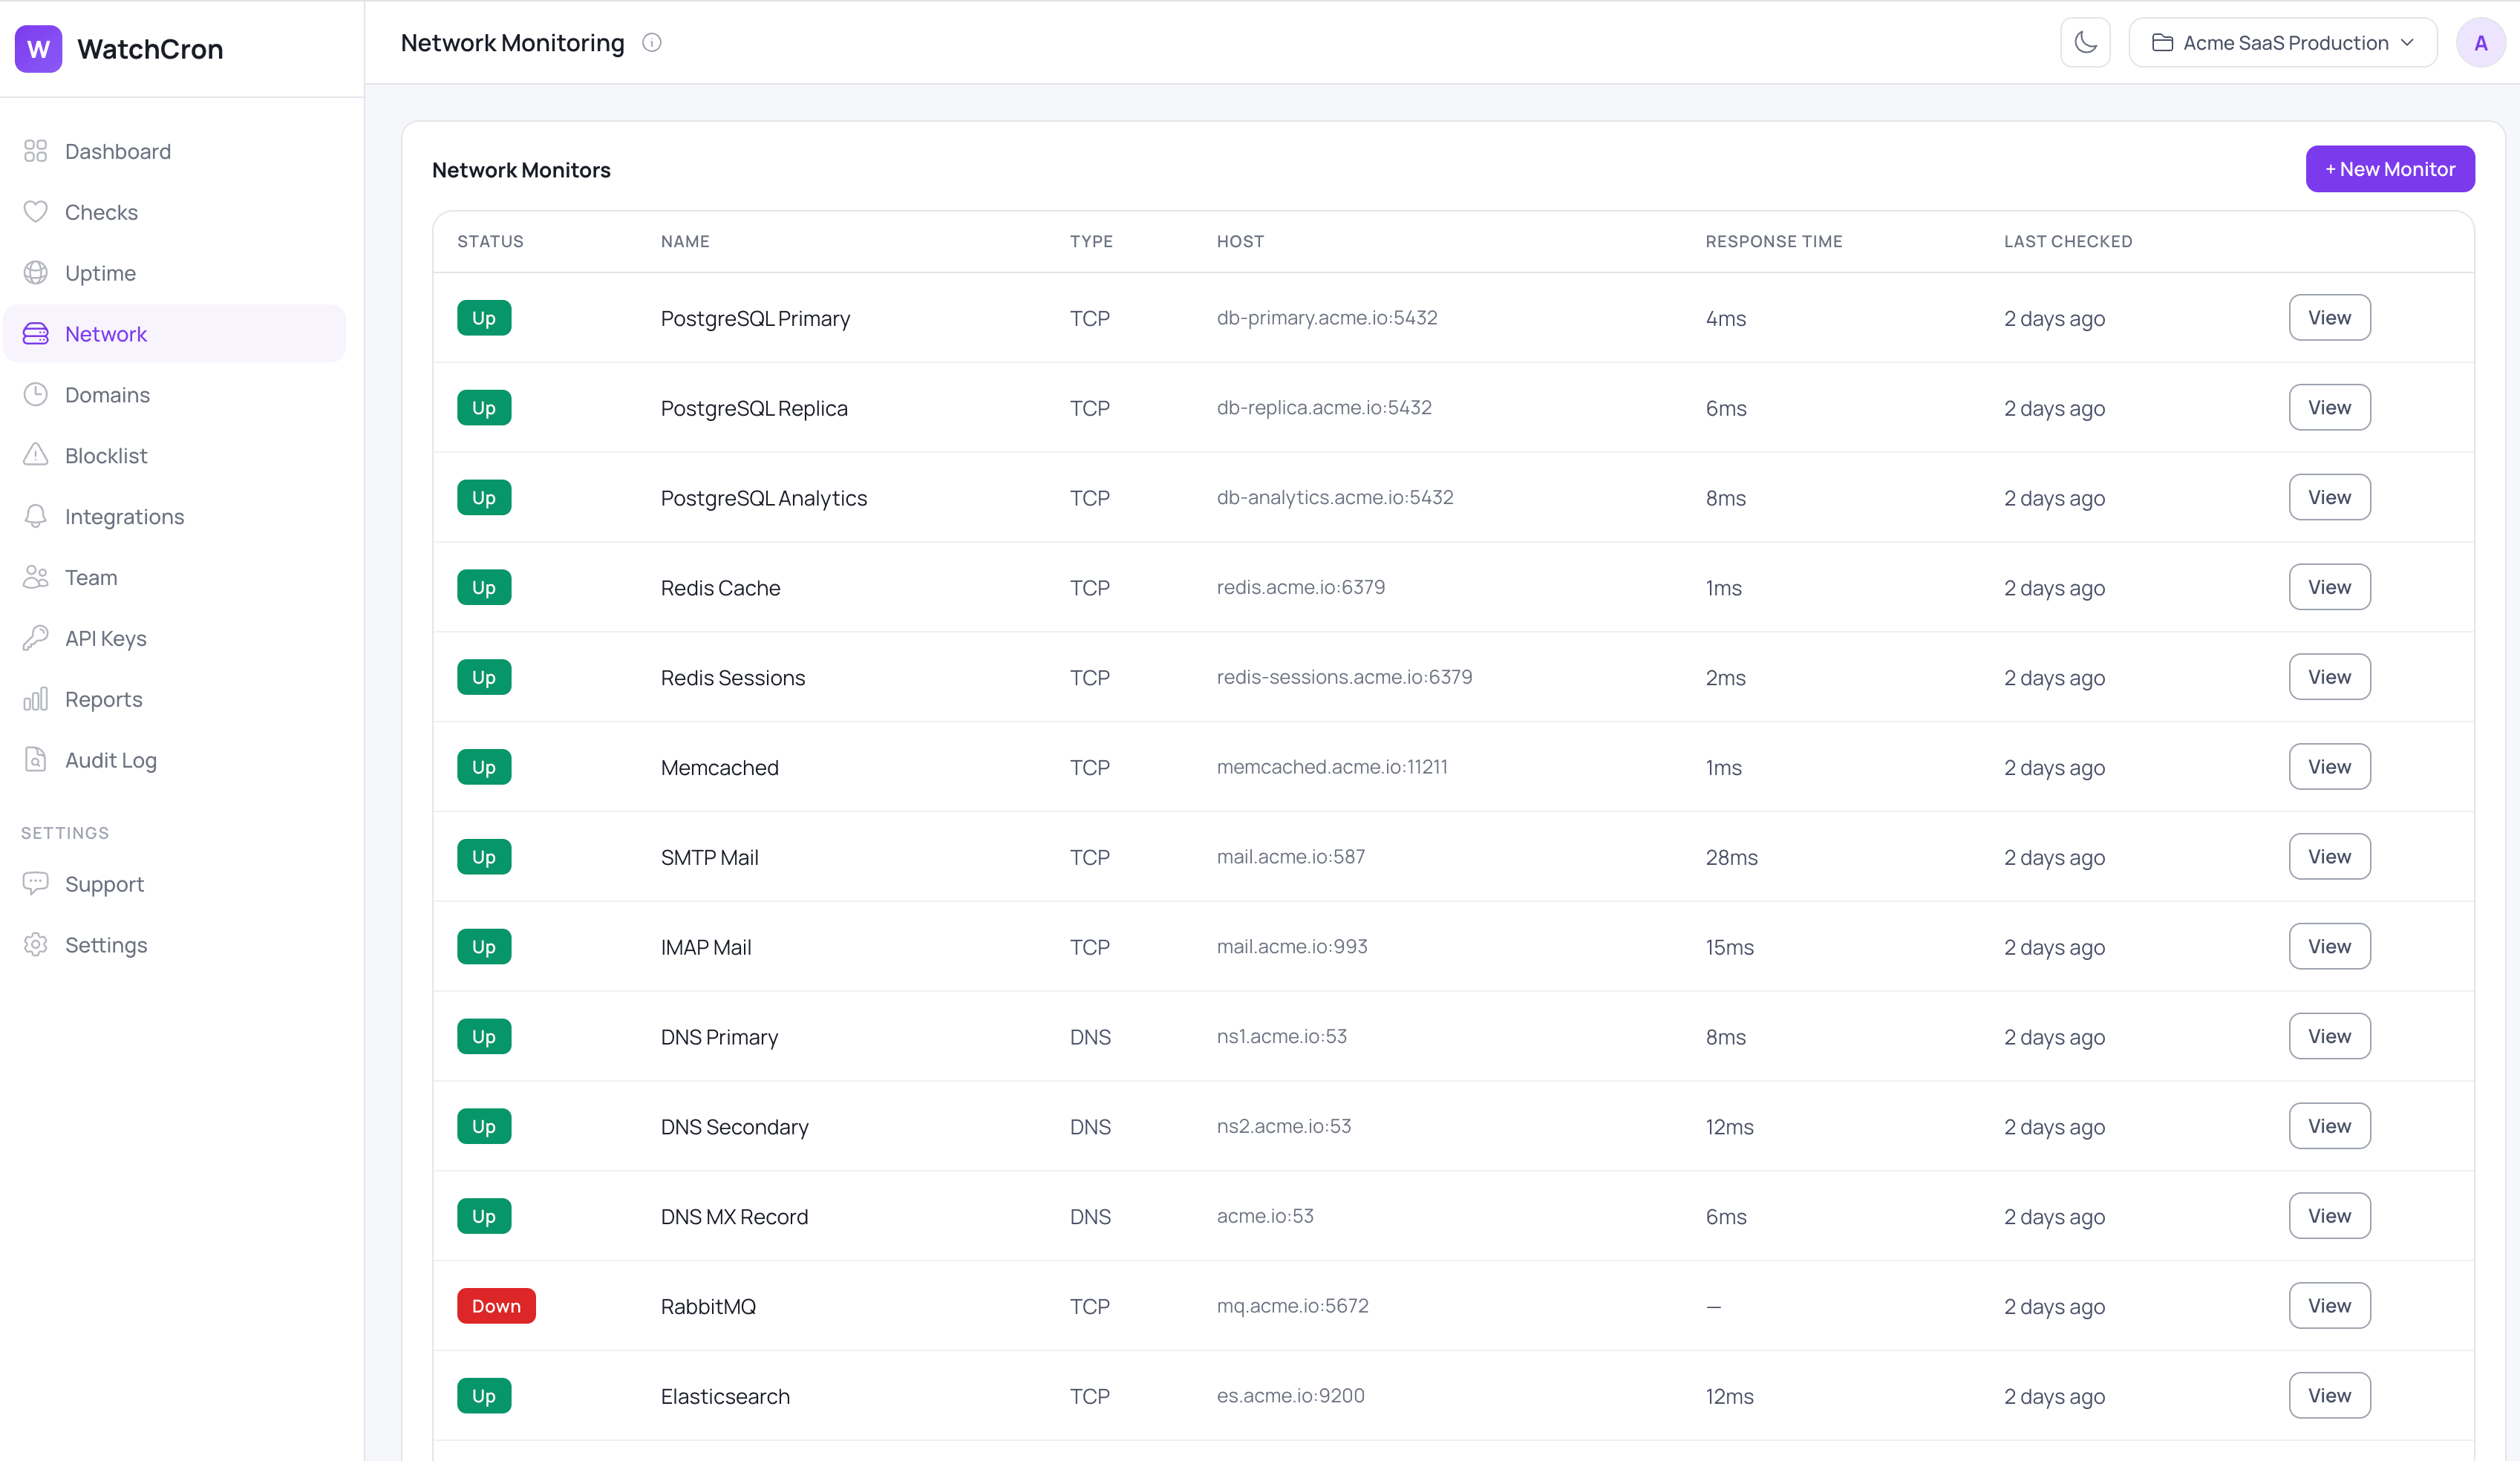Viewport: 2520px width, 1461px height.
Task: Click the Reports bar chart icon
Action: click(35, 699)
